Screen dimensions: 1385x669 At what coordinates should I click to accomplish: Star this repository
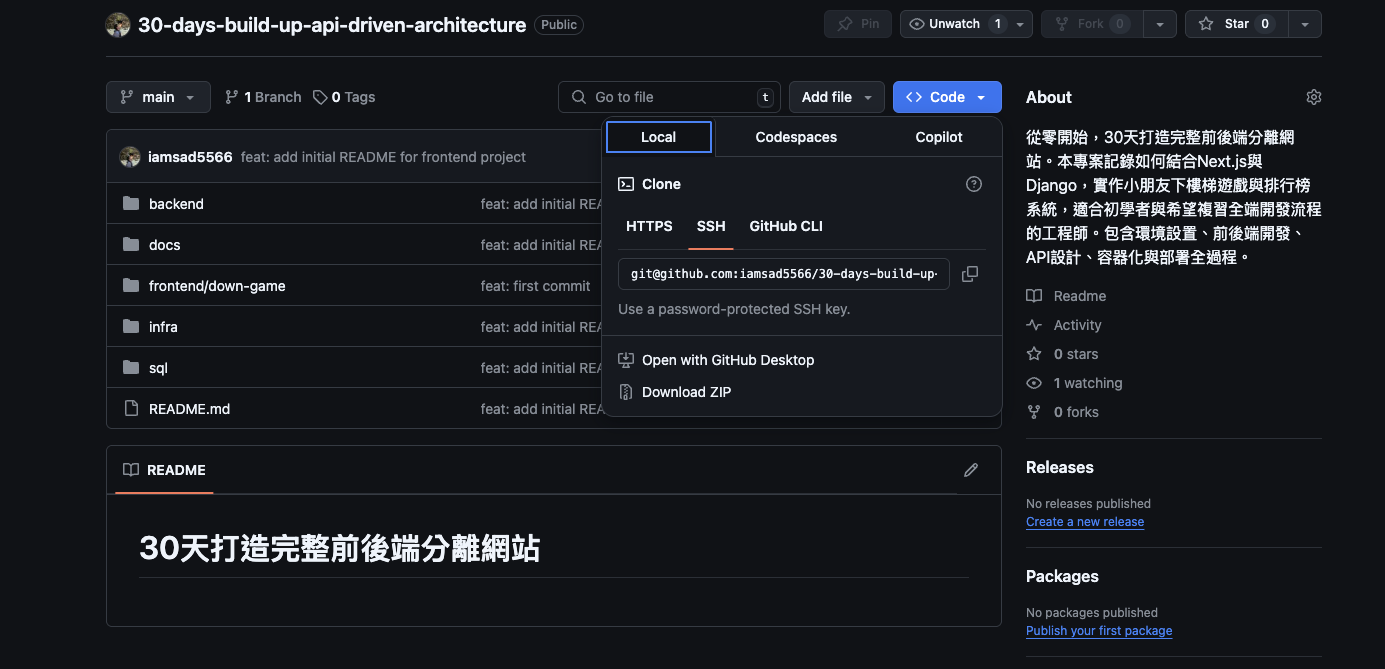tap(1236, 24)
